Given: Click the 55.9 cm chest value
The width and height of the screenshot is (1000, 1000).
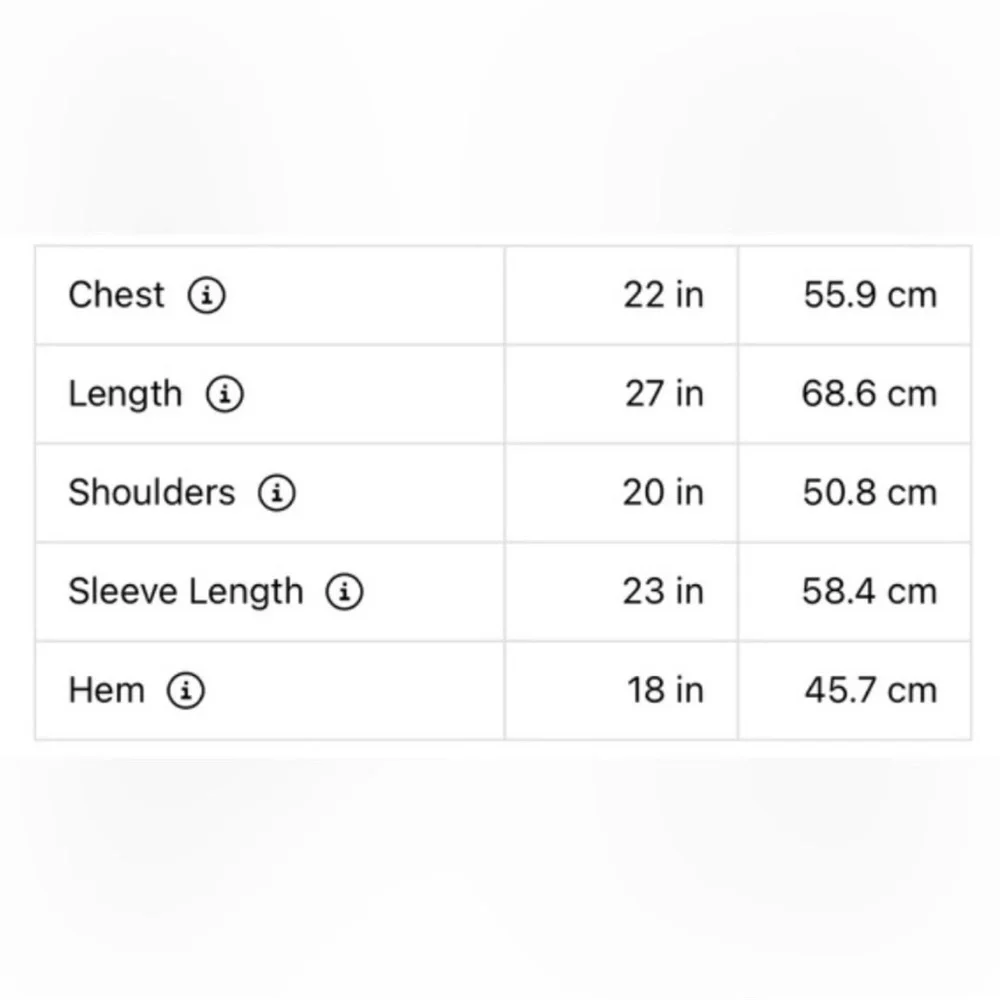Looking at the screenshot, I should point(870,295).
